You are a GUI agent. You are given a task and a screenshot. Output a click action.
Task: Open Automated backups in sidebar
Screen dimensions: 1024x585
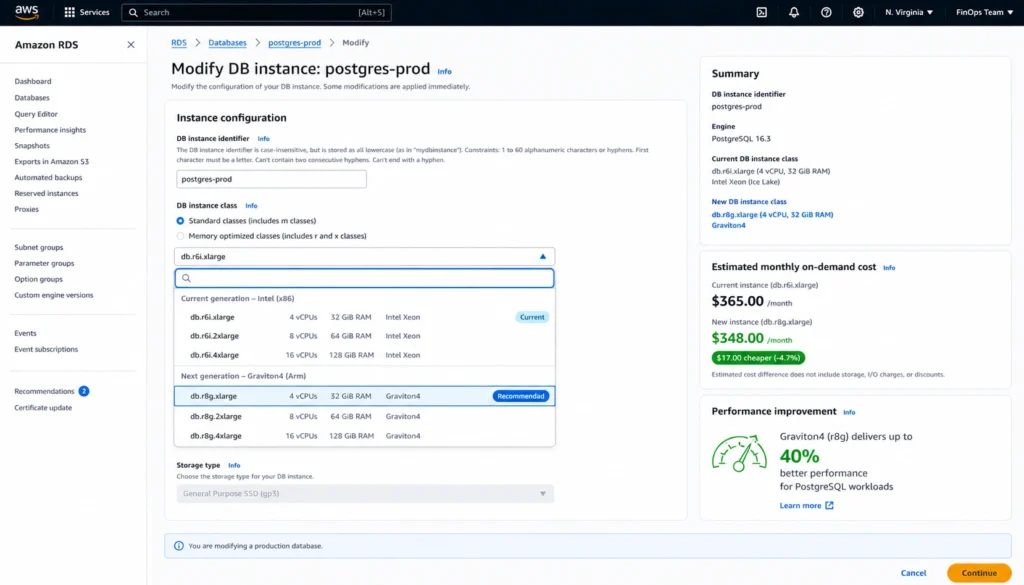[48, 178]
